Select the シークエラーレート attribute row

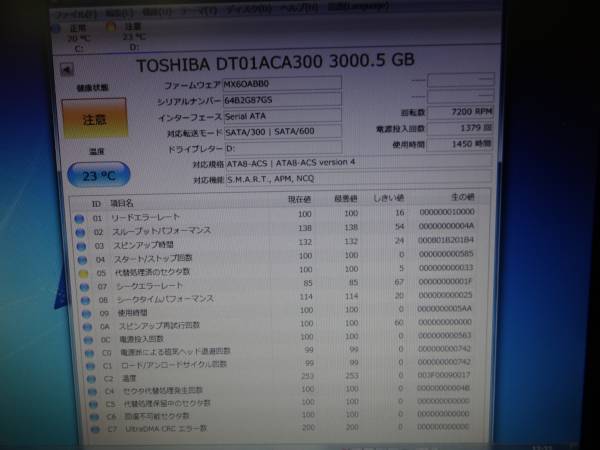[x=280, y=284]
